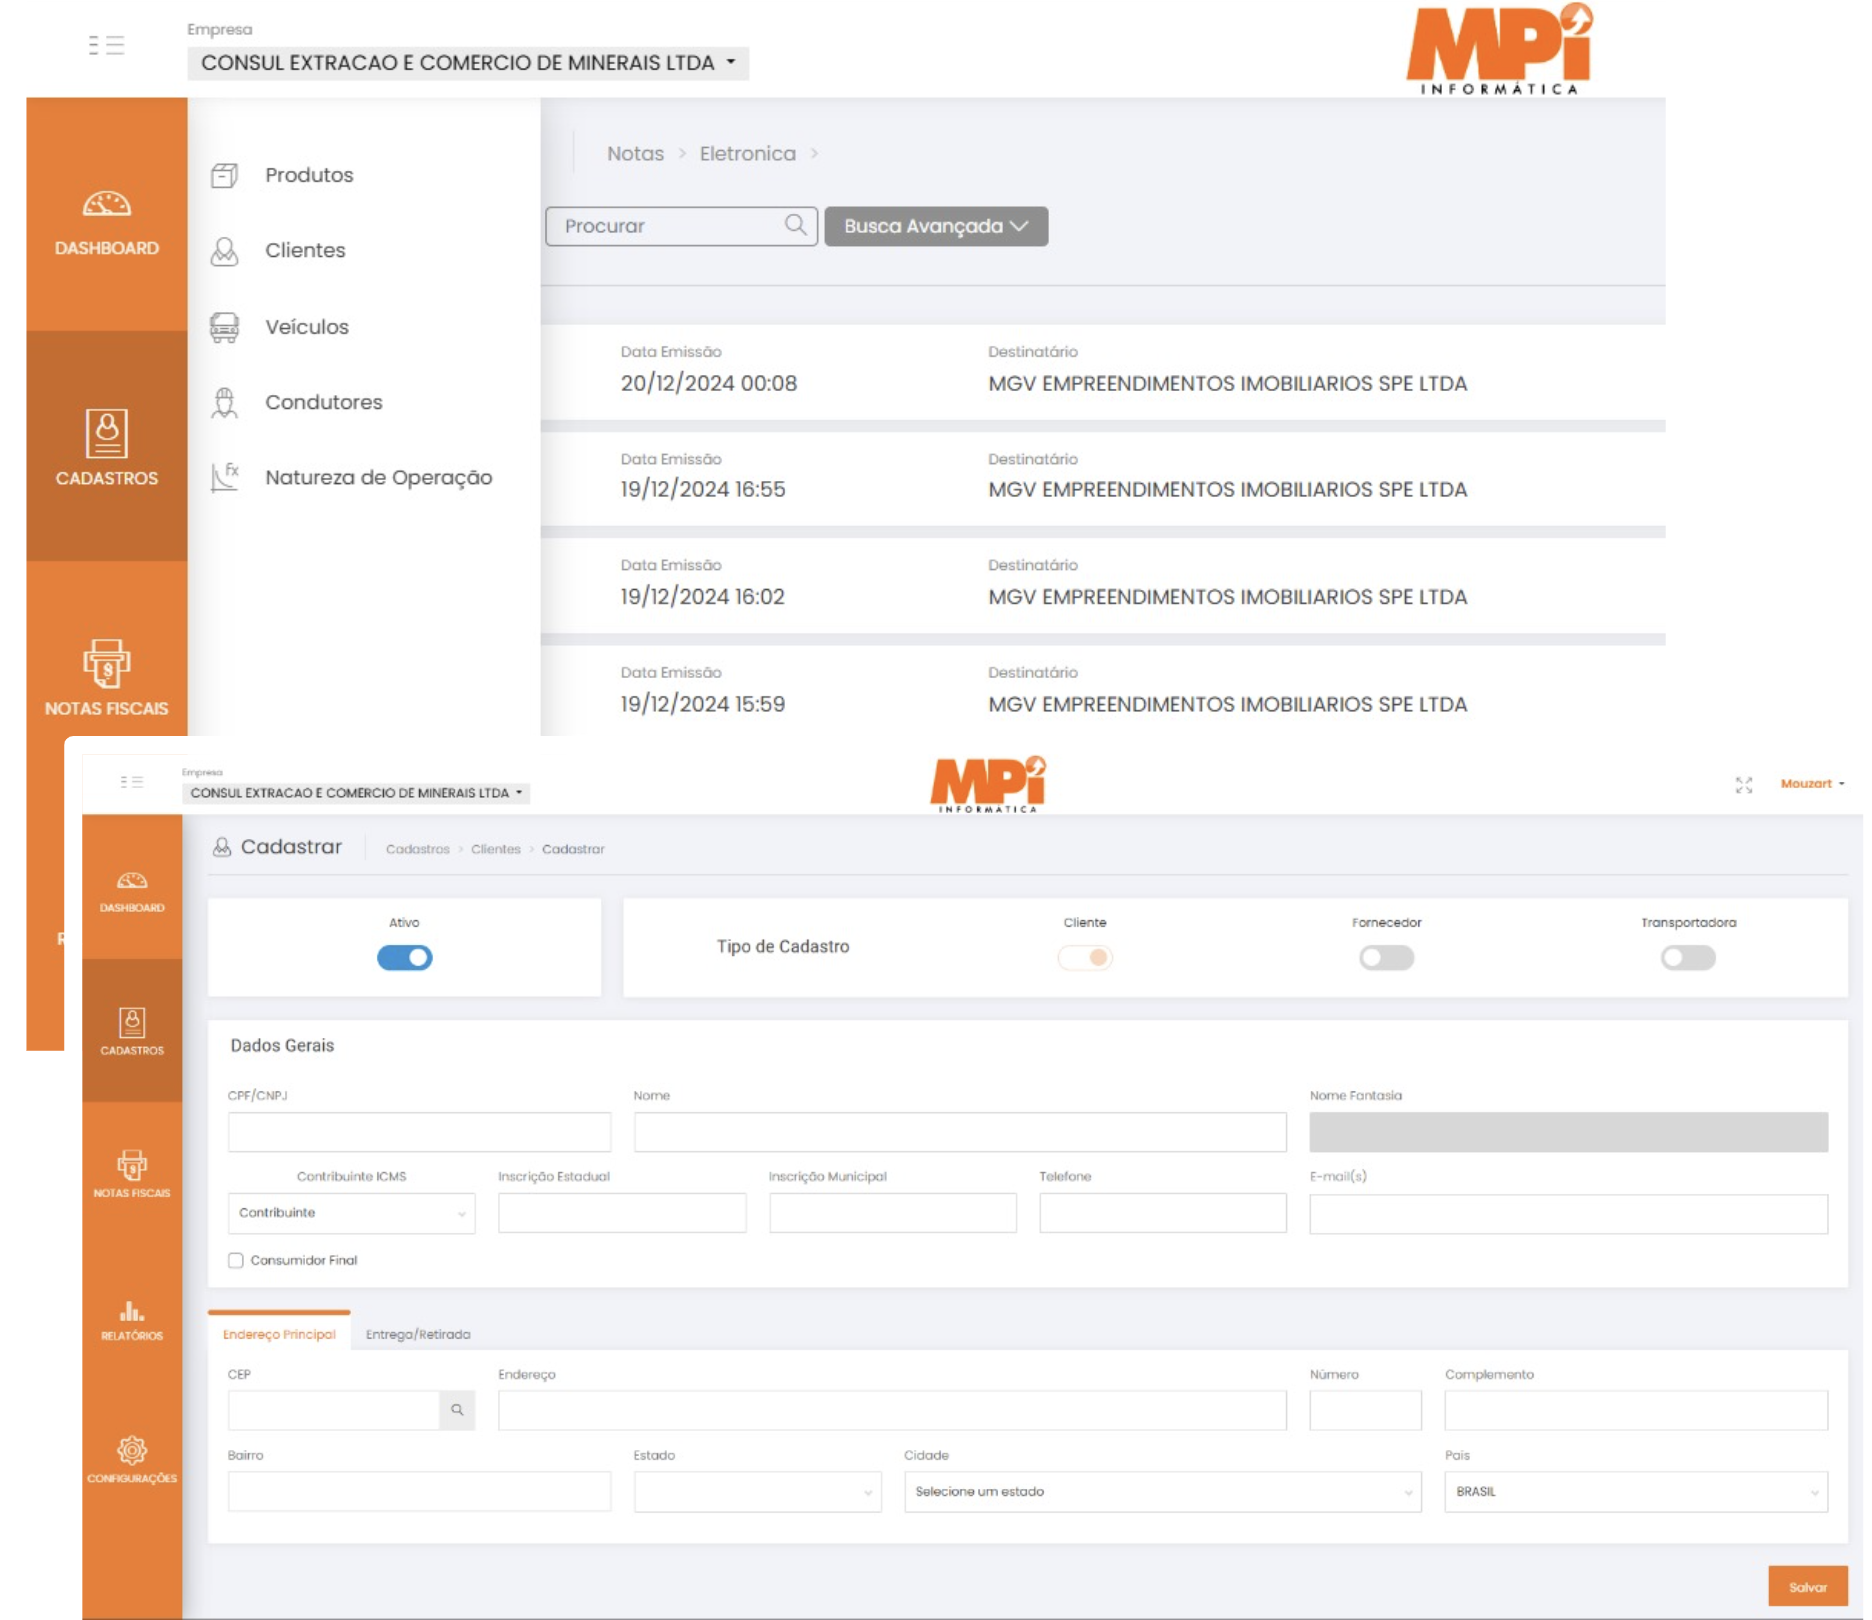Open Configurações gear icon in sidebar
The height and width of the screenshot is (1620, 1872).
point(132,1450)
